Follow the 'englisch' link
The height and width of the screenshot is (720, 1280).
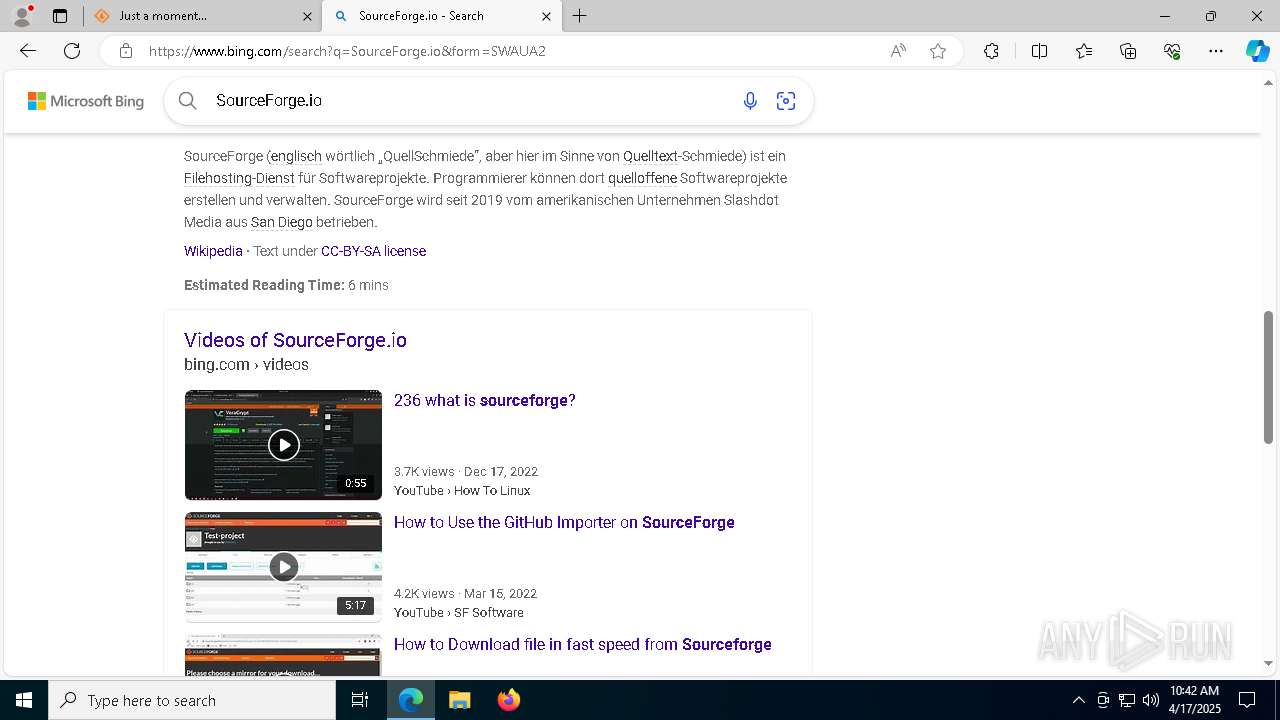coord(296,156)
